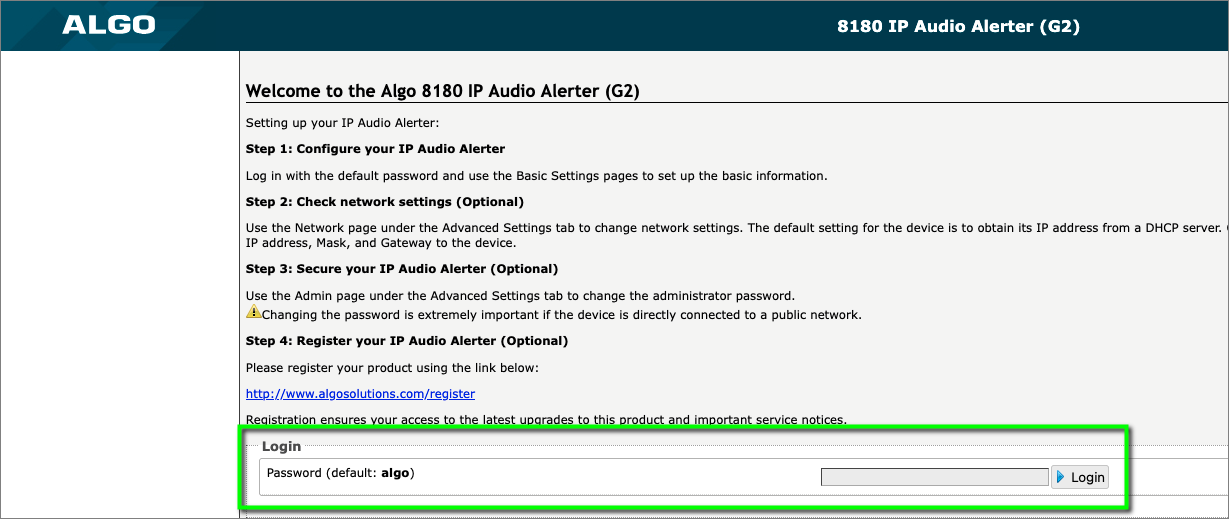Click Step 1: Configure your IP Audio Alerter

tap(375, 149)
